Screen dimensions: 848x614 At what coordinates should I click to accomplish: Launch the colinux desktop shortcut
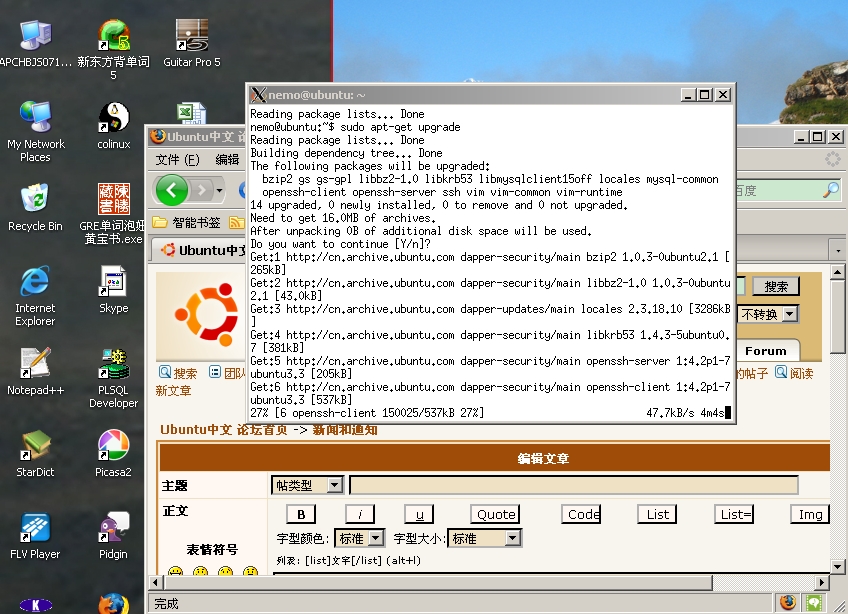pyautogui.click(x=114, y=126)
